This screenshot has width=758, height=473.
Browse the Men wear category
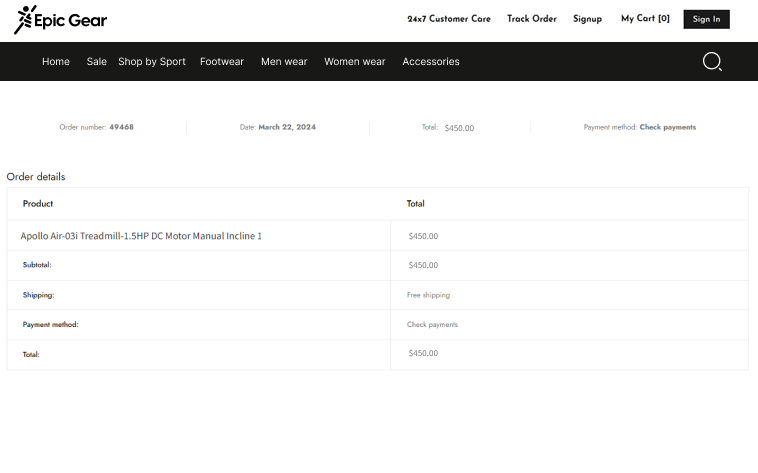point(284,62)
